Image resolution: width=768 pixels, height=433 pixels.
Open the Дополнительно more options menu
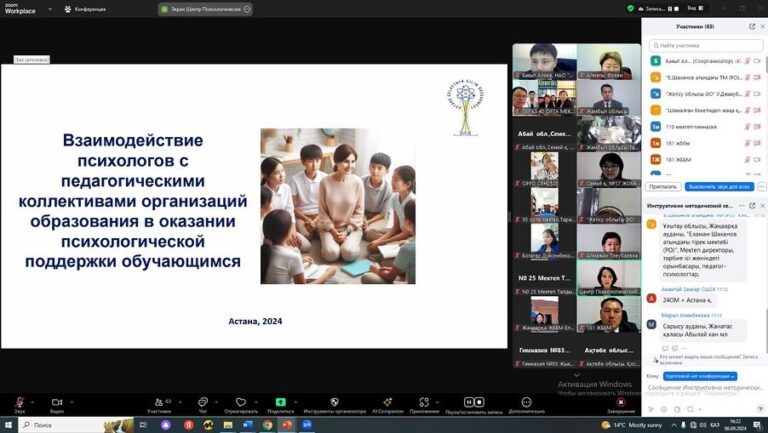tap(526, 402)
